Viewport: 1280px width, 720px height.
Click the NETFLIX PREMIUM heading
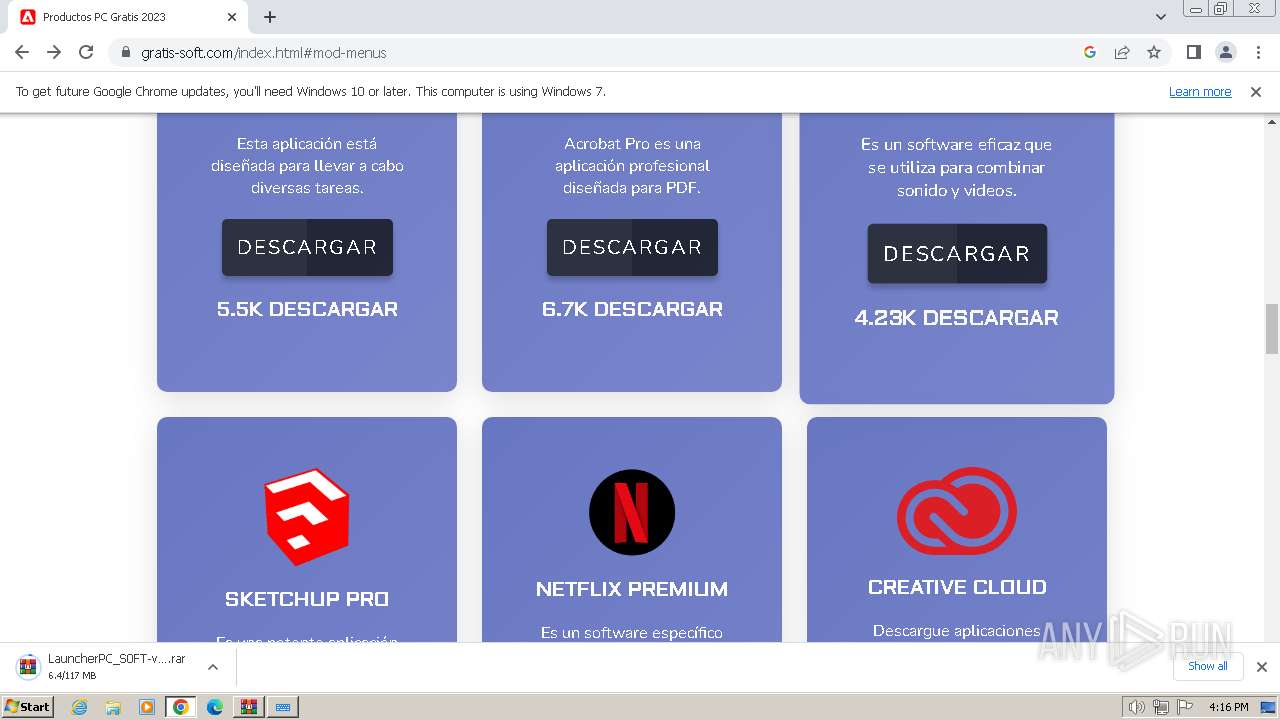pos(632,589)
